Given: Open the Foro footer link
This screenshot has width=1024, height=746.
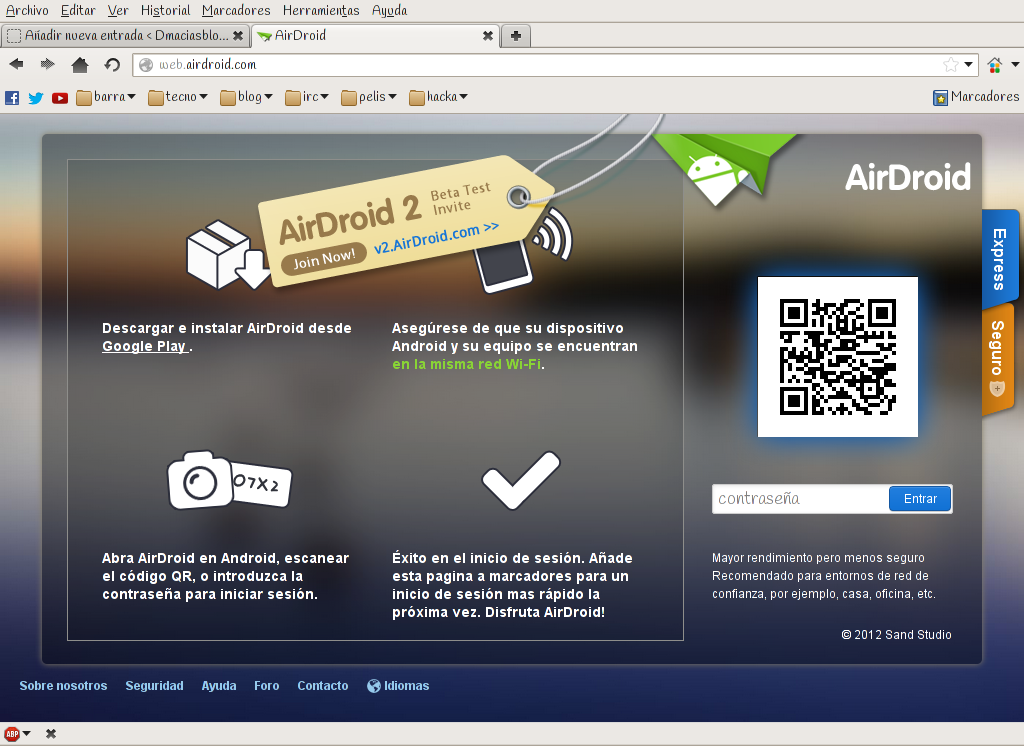Looking at the screenshot, I should click(x=266, y=686).
